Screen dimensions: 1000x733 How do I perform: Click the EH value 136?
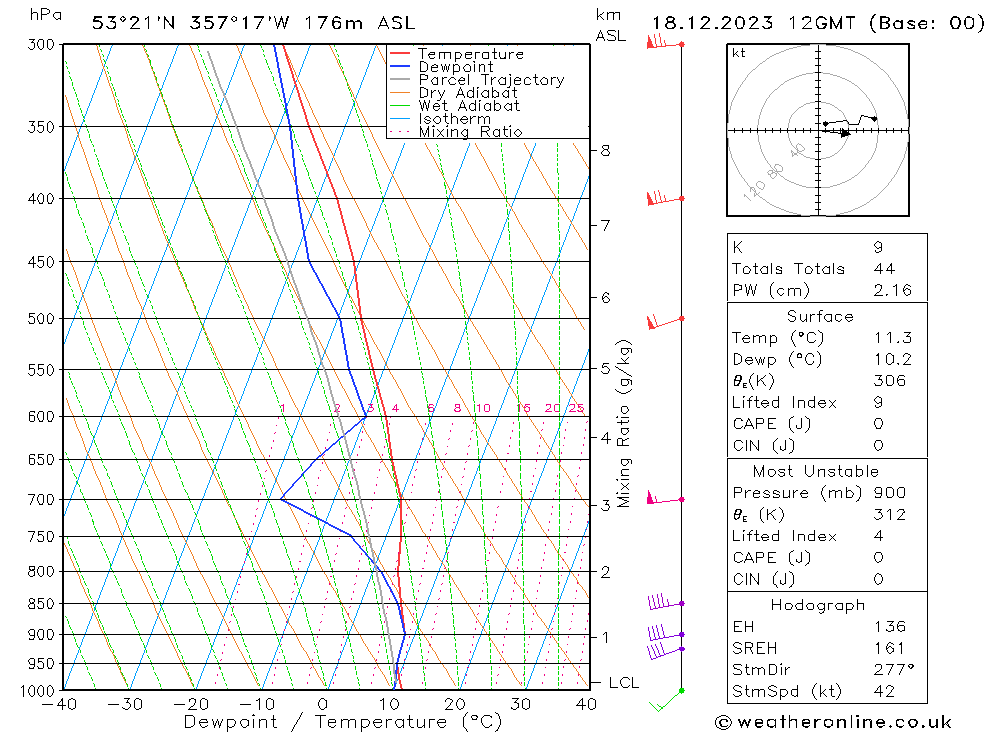[x=889, y=627]
